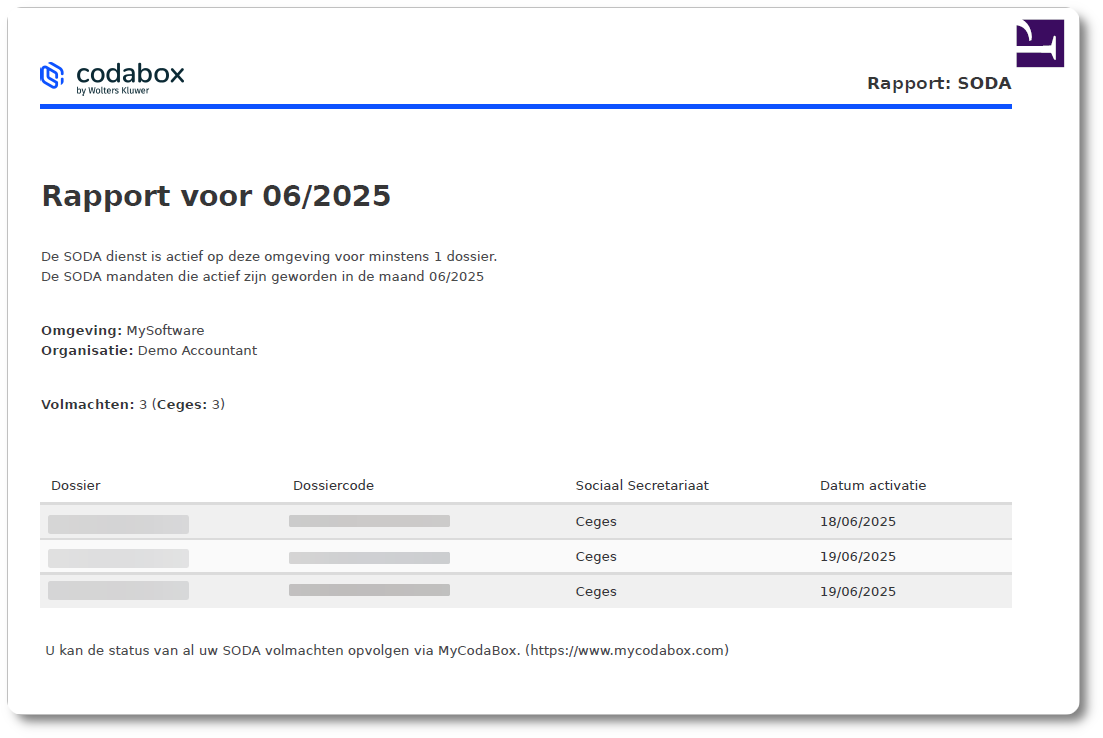
Task: Open the https://www.mycodabox.com link
Action: [x=627, y=651]
